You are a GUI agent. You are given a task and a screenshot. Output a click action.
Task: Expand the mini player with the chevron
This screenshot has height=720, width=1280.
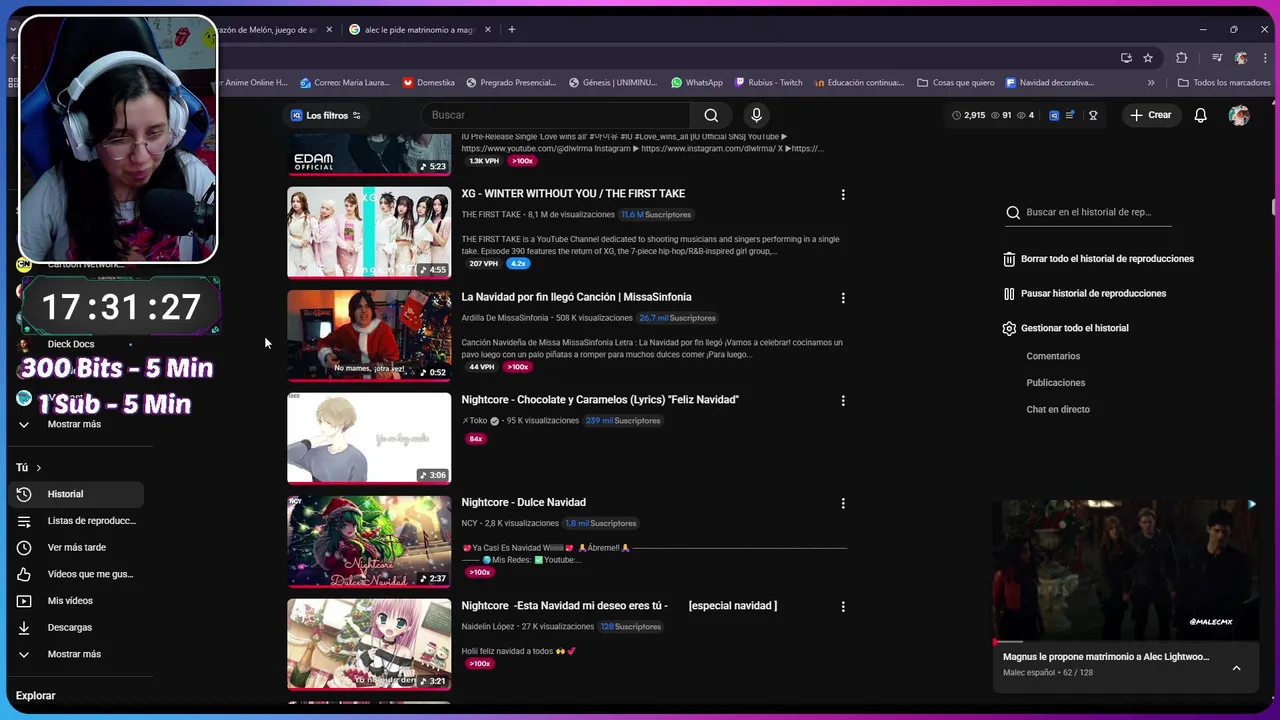pyautogui.click(x=1236, y=668)
